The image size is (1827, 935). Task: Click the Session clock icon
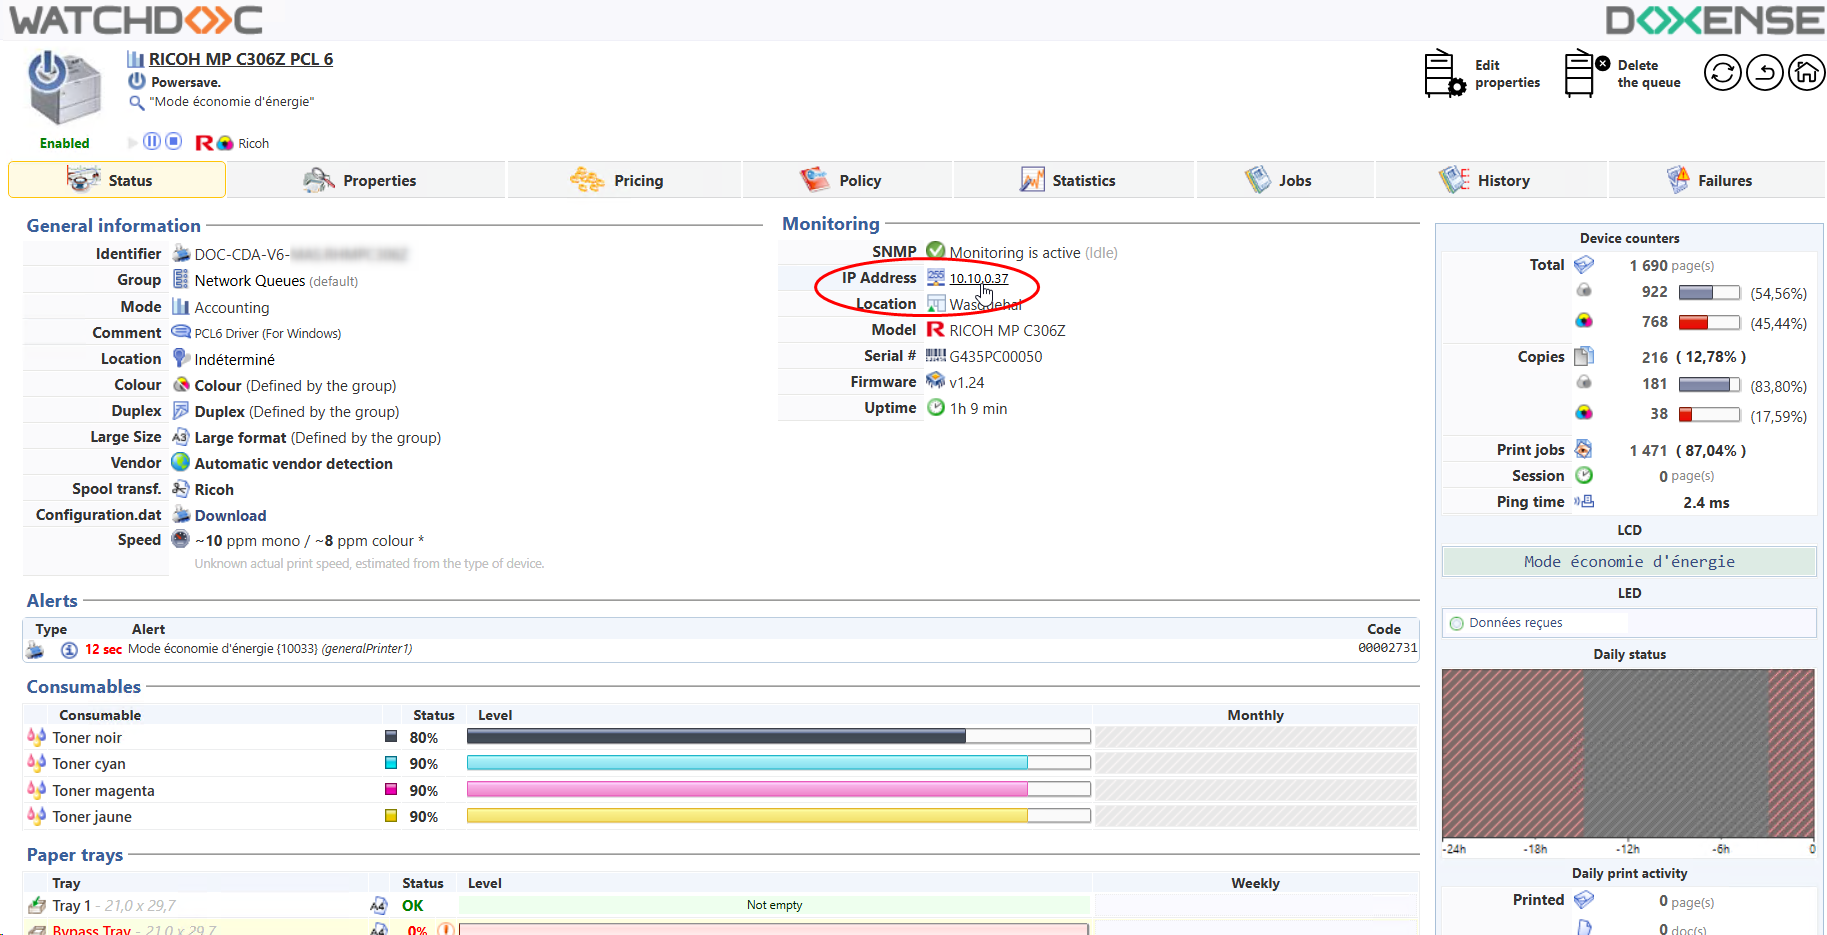point(1584,475)
